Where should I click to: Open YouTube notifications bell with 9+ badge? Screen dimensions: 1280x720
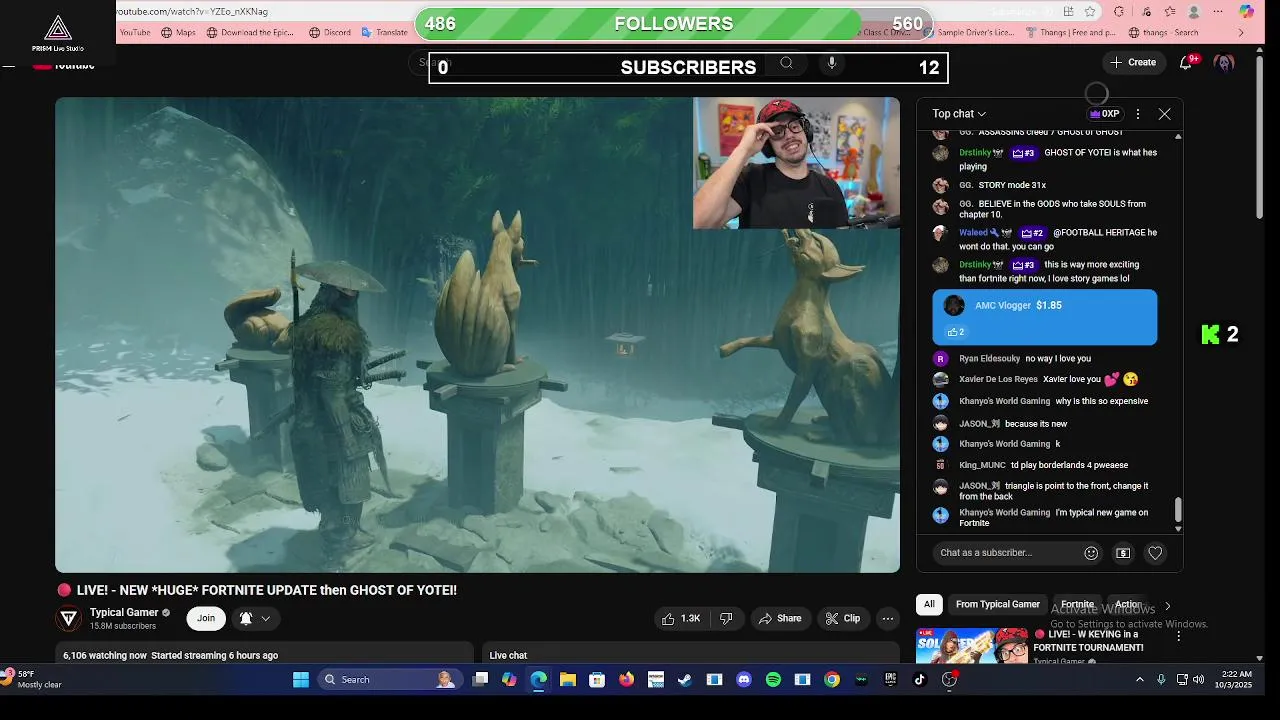pos(1187,62)
